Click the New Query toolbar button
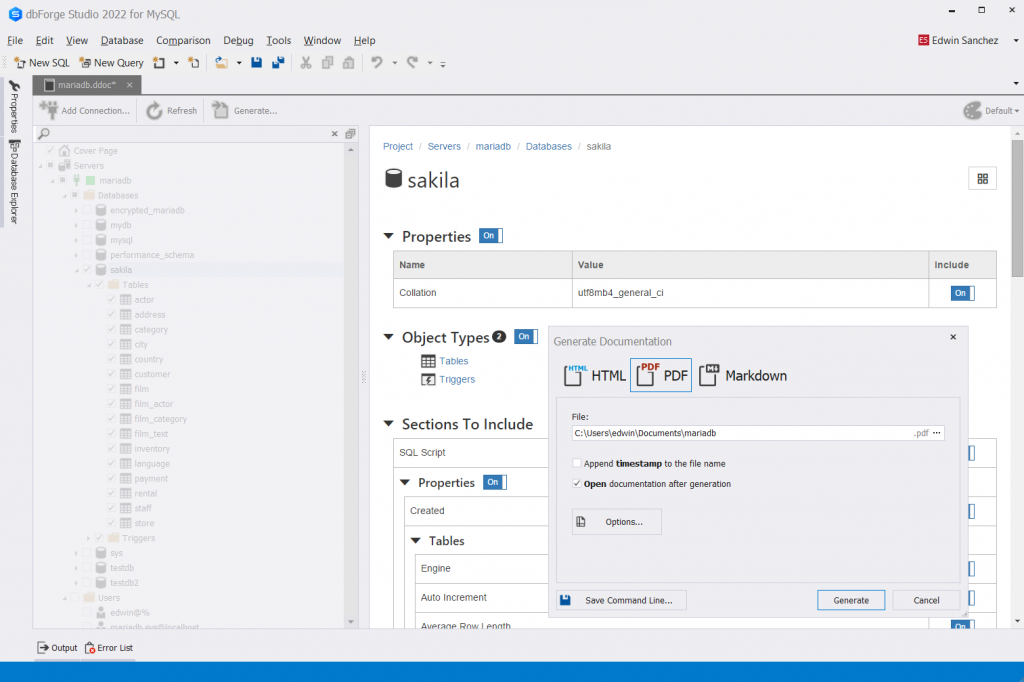Screen dimensions: 1024x682 [x=111, y=63]
